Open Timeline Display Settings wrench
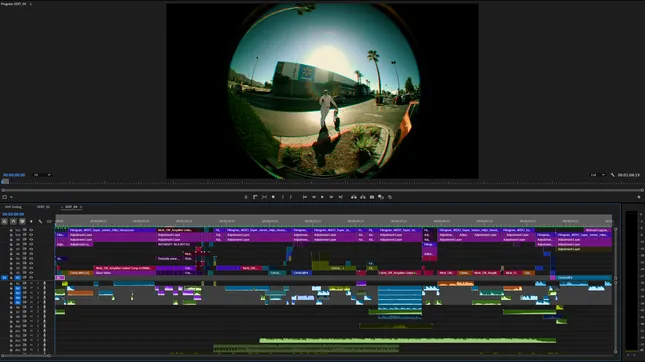645x362 pixels. (40, 221)
